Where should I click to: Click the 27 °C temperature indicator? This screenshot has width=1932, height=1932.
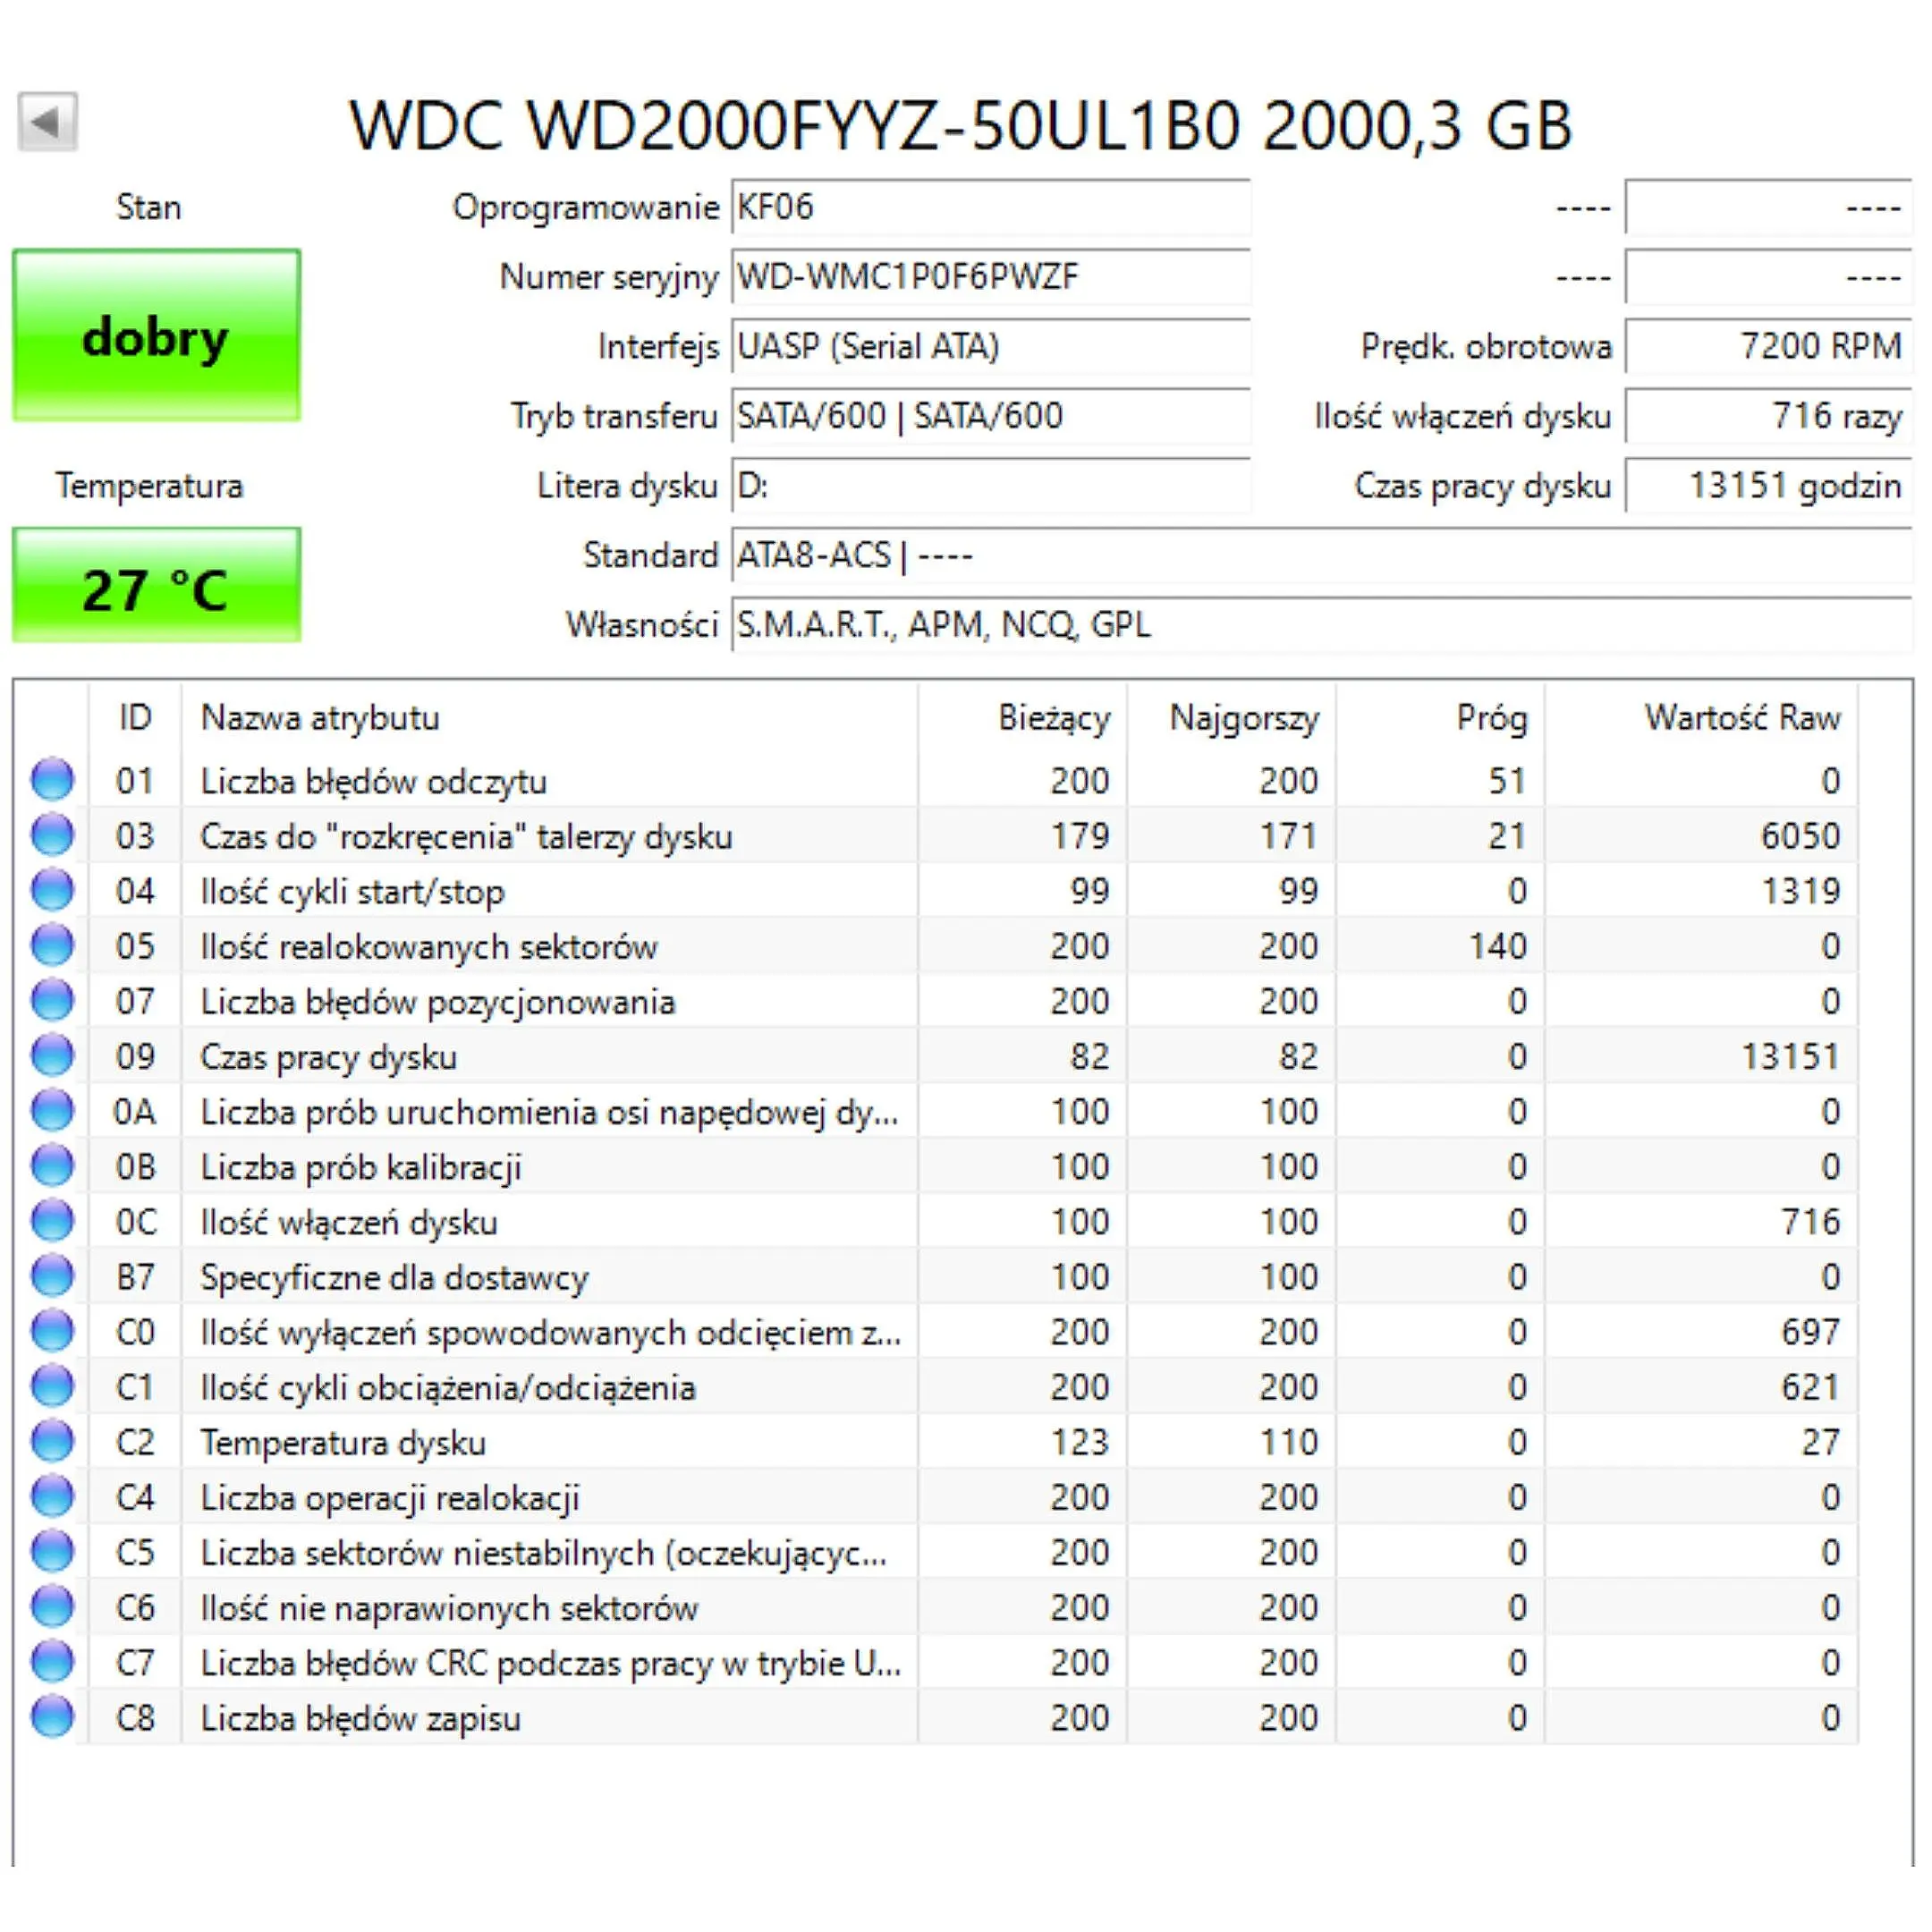click(156, 585)
